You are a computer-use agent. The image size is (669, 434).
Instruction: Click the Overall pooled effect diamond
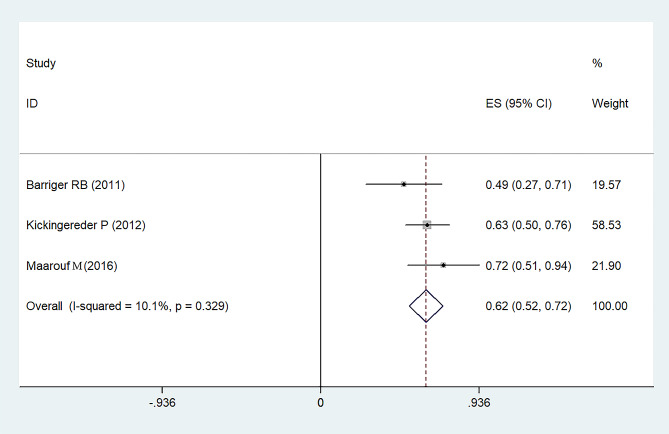[426, 305]
